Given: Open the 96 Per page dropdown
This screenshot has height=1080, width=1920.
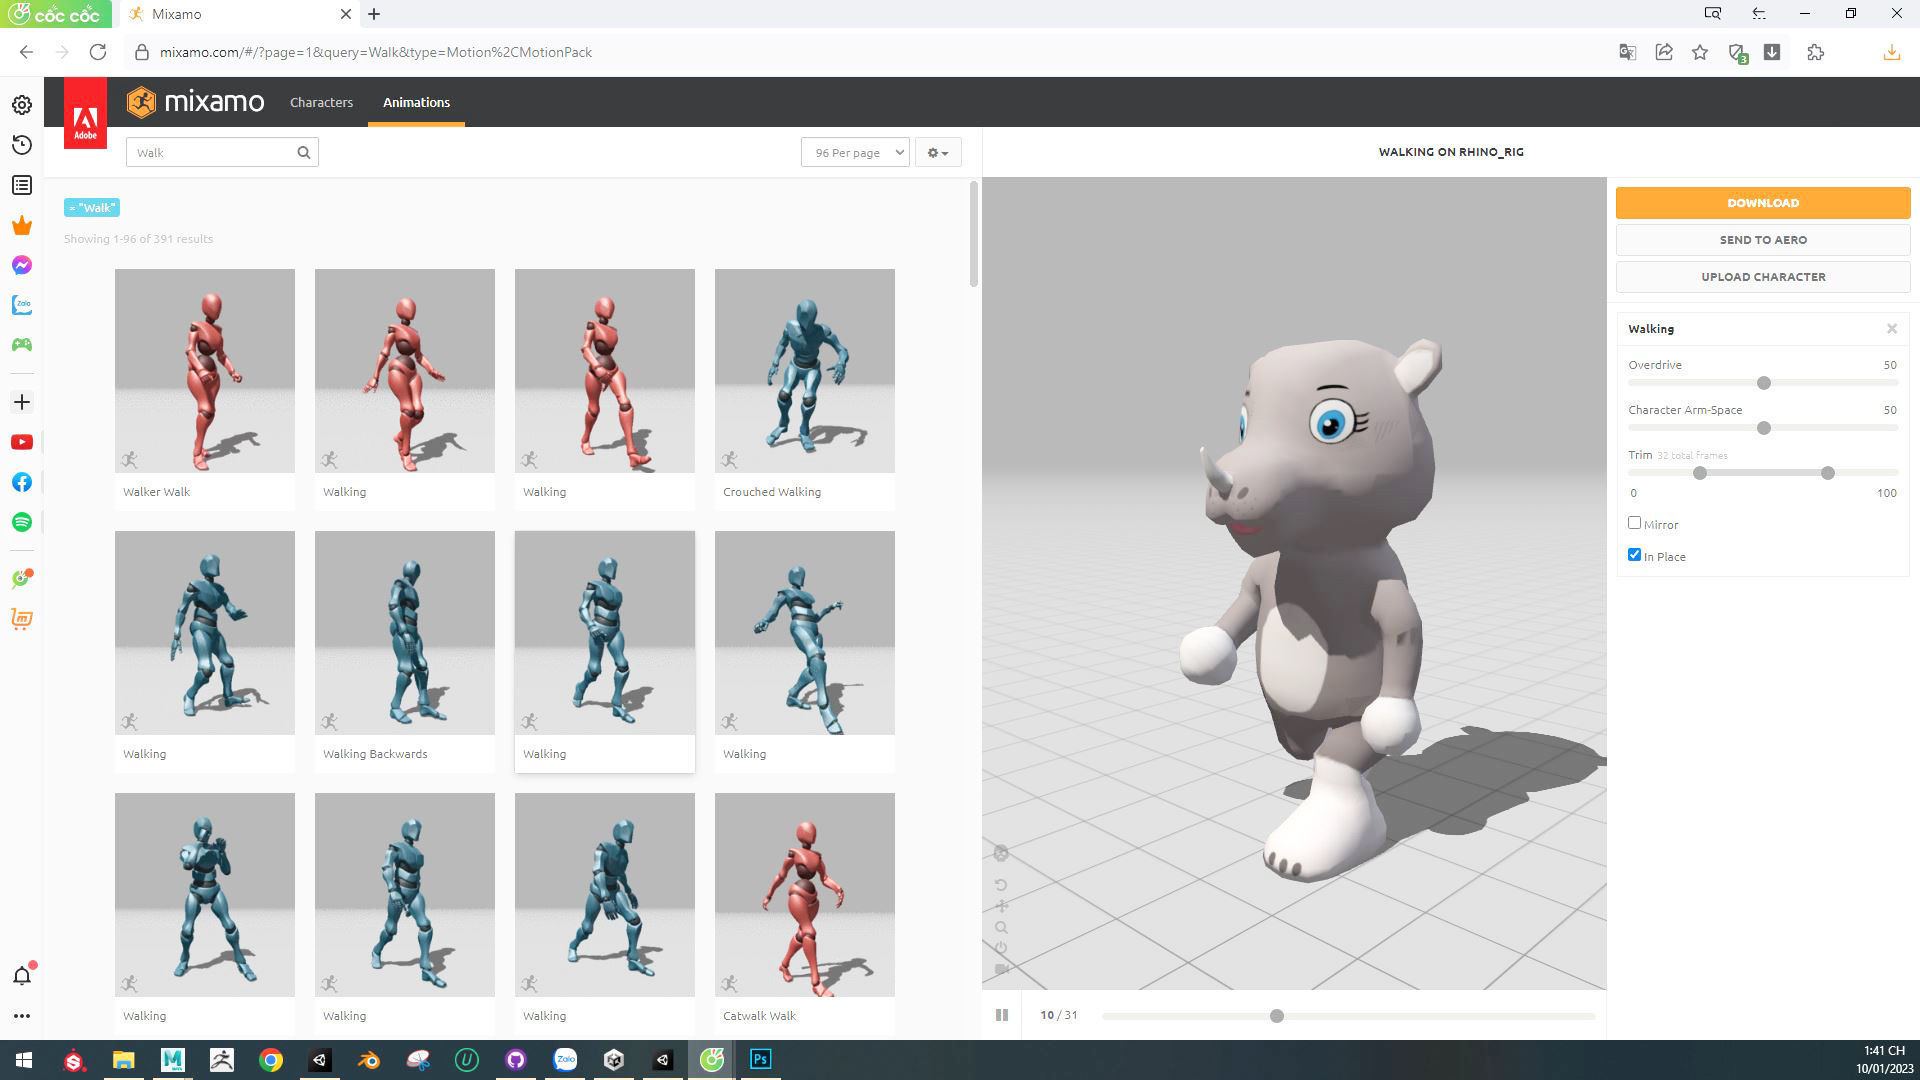Looking at the screenshot, I should click(x=855, y=152).
